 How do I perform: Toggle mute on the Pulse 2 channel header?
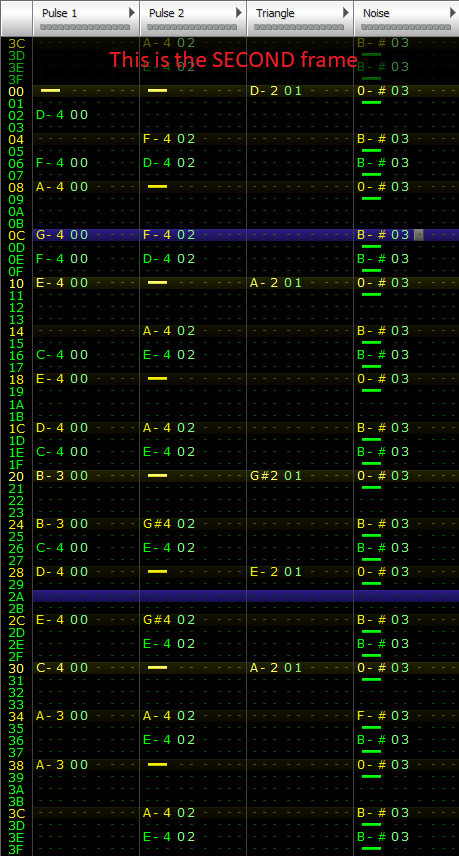[x=166, y=13]
